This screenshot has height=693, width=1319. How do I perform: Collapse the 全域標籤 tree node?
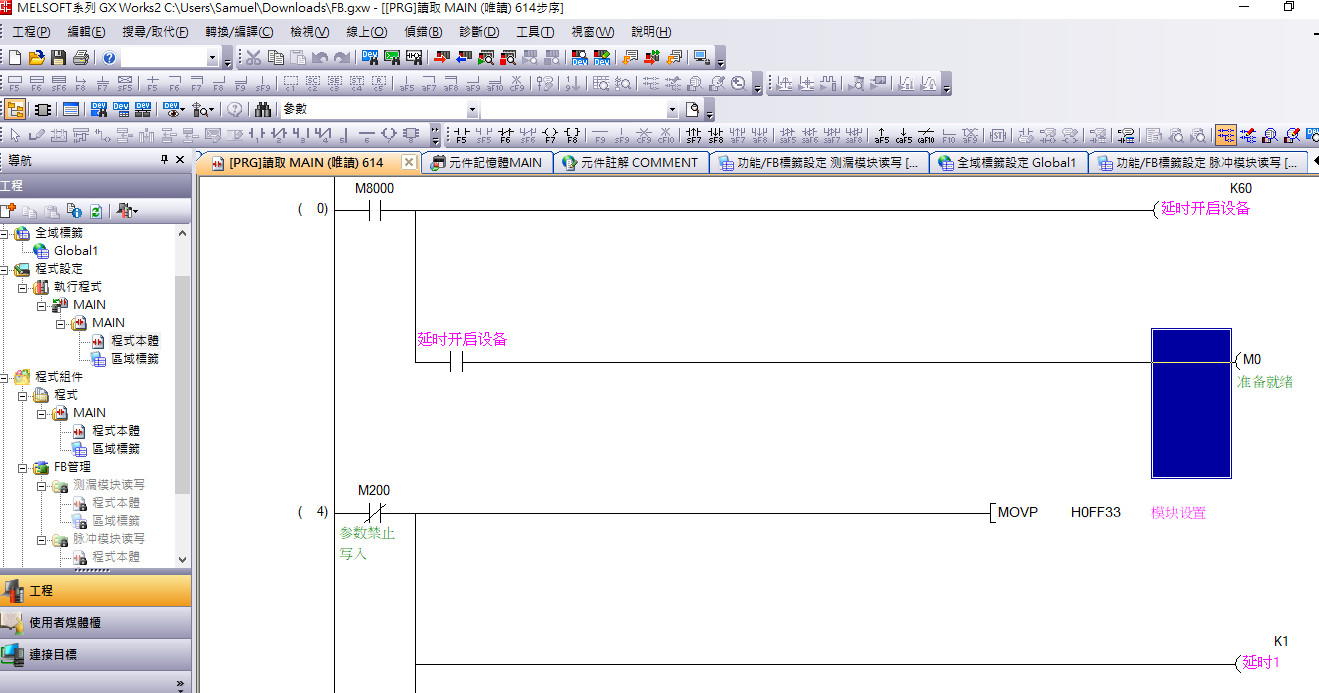click(x=5, y=233)
